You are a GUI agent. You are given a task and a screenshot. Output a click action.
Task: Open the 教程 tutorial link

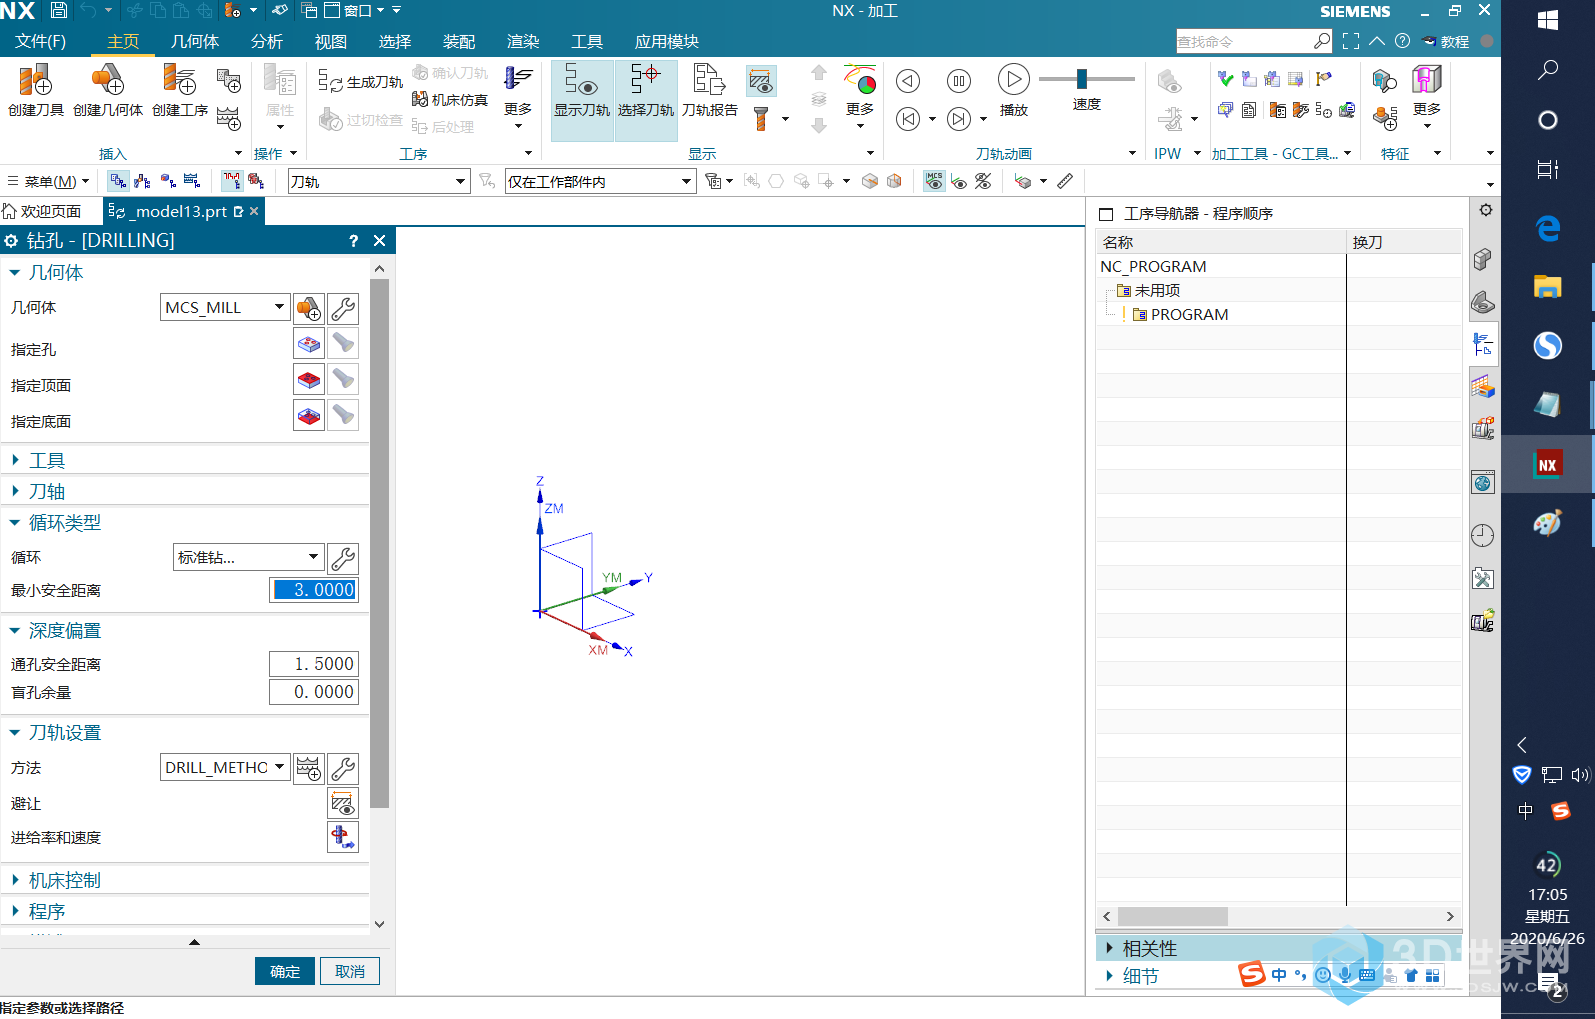(x=1446, y=41)
